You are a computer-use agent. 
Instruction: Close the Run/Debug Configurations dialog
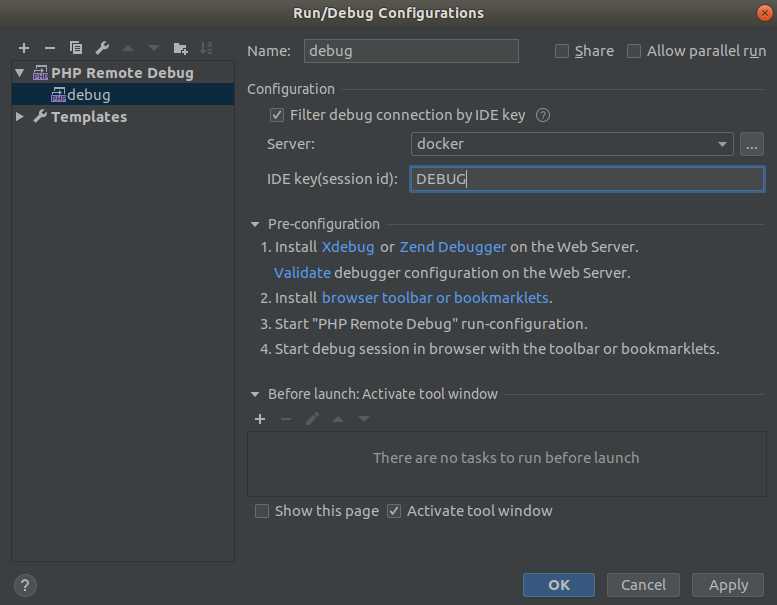coord(765,13)
